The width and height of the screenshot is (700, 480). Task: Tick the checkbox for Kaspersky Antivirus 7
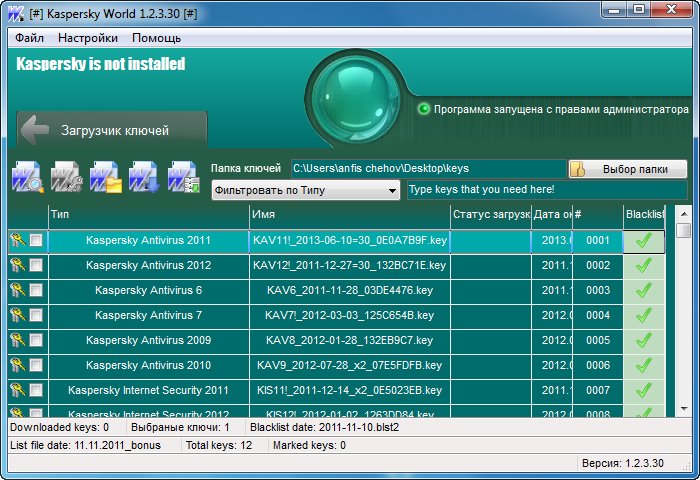click(36, 315)
